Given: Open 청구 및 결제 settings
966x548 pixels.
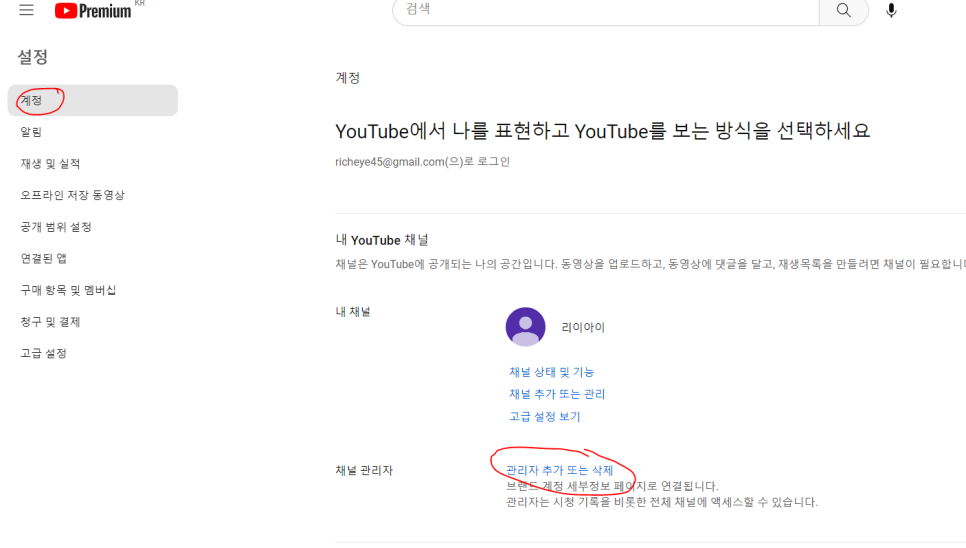Looking at the screenshot, I should (51, 322).
